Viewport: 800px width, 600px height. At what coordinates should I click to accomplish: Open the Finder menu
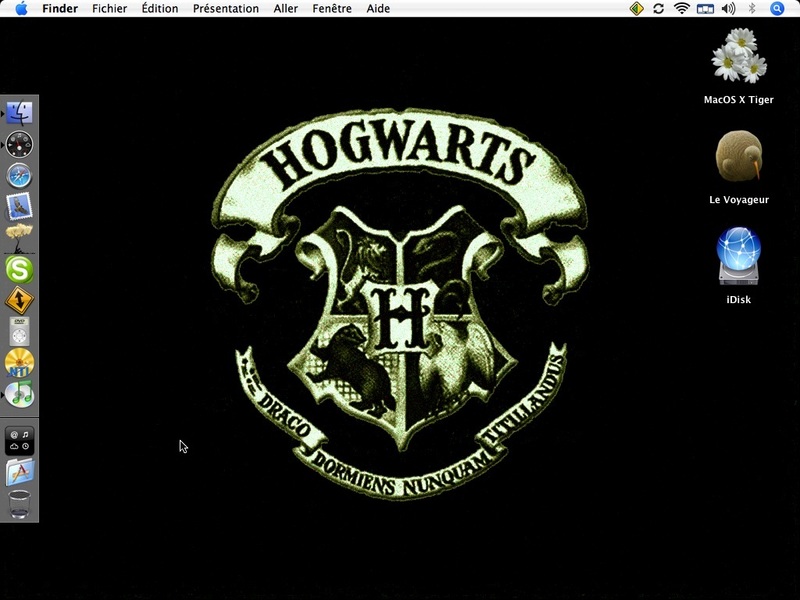click(x=60, y=9)
